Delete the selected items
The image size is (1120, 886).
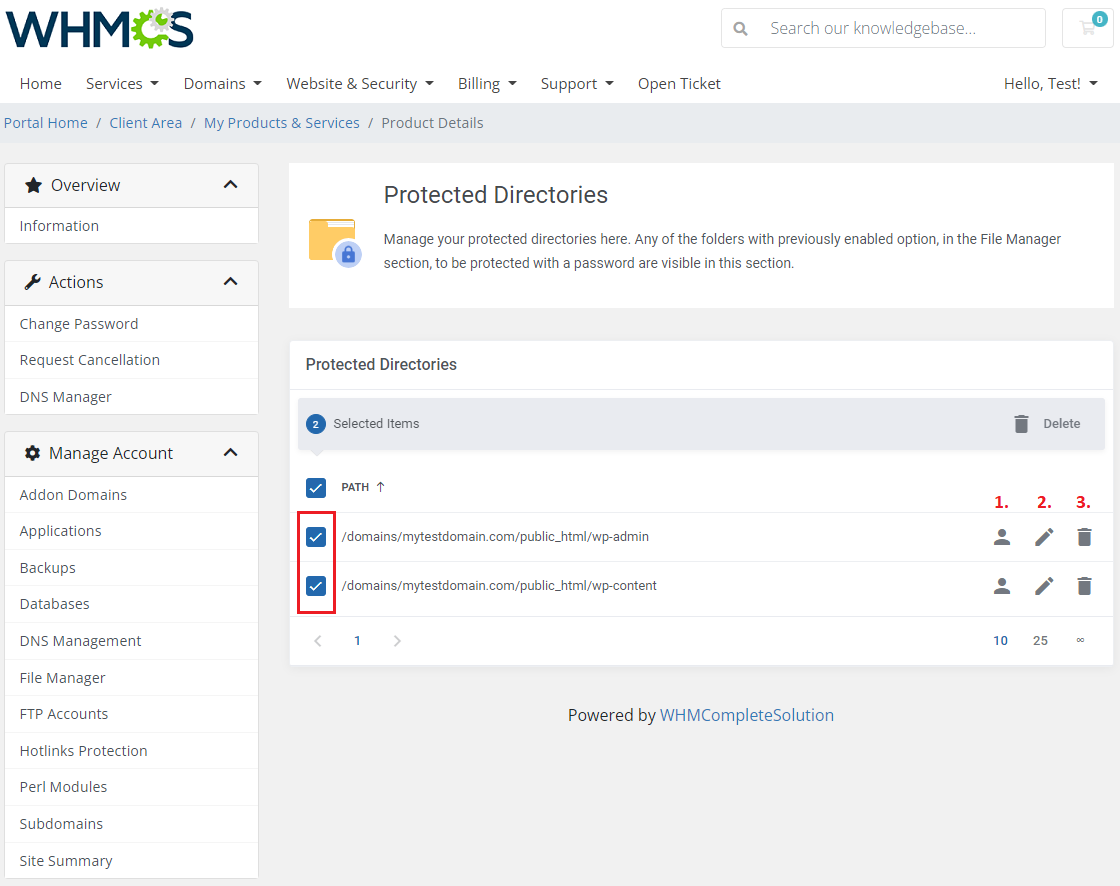point(1047,424)
